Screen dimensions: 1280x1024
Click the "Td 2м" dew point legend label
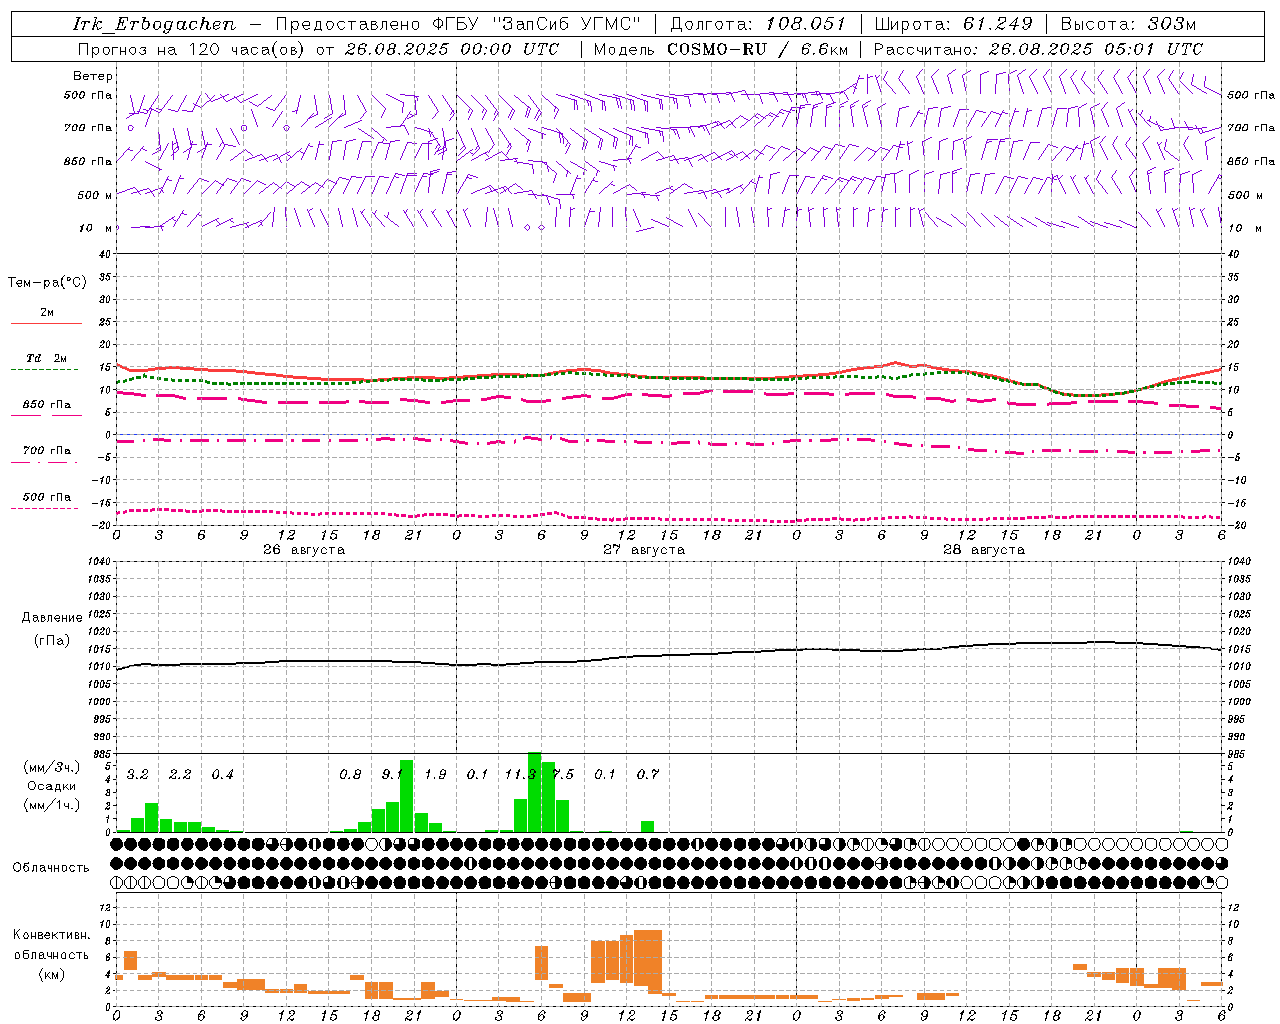click(x=46, y=358)
